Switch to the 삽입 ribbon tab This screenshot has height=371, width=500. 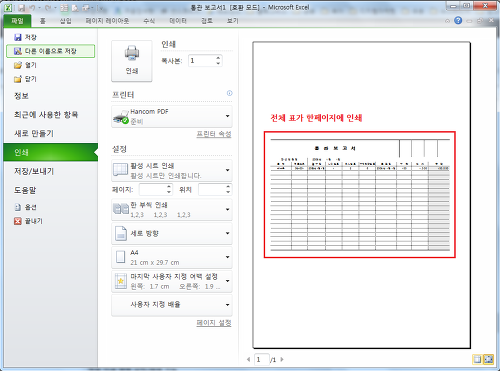pyautogui.click(x=66, y=21)
